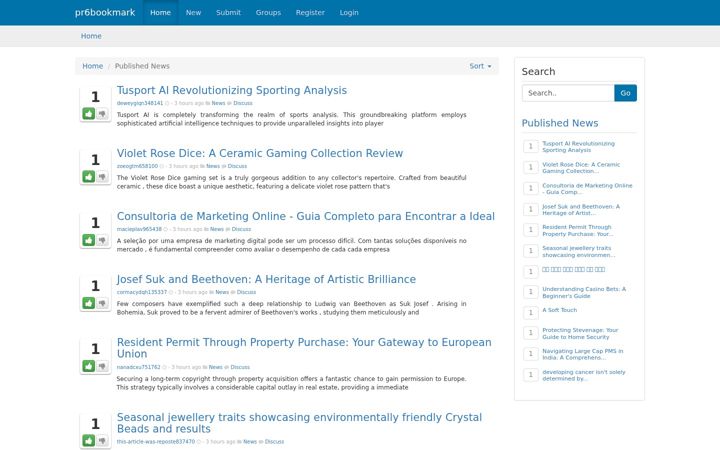Image resolution: width=720 pixels, height=450 pixels.
Task: Open the Home tab in the navbar
Action: [x=160, y=12]
